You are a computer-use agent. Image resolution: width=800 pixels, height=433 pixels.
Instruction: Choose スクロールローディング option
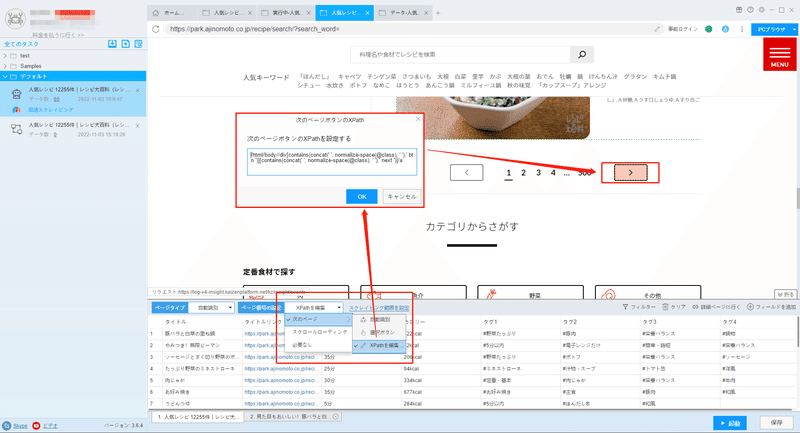[318, 332]
